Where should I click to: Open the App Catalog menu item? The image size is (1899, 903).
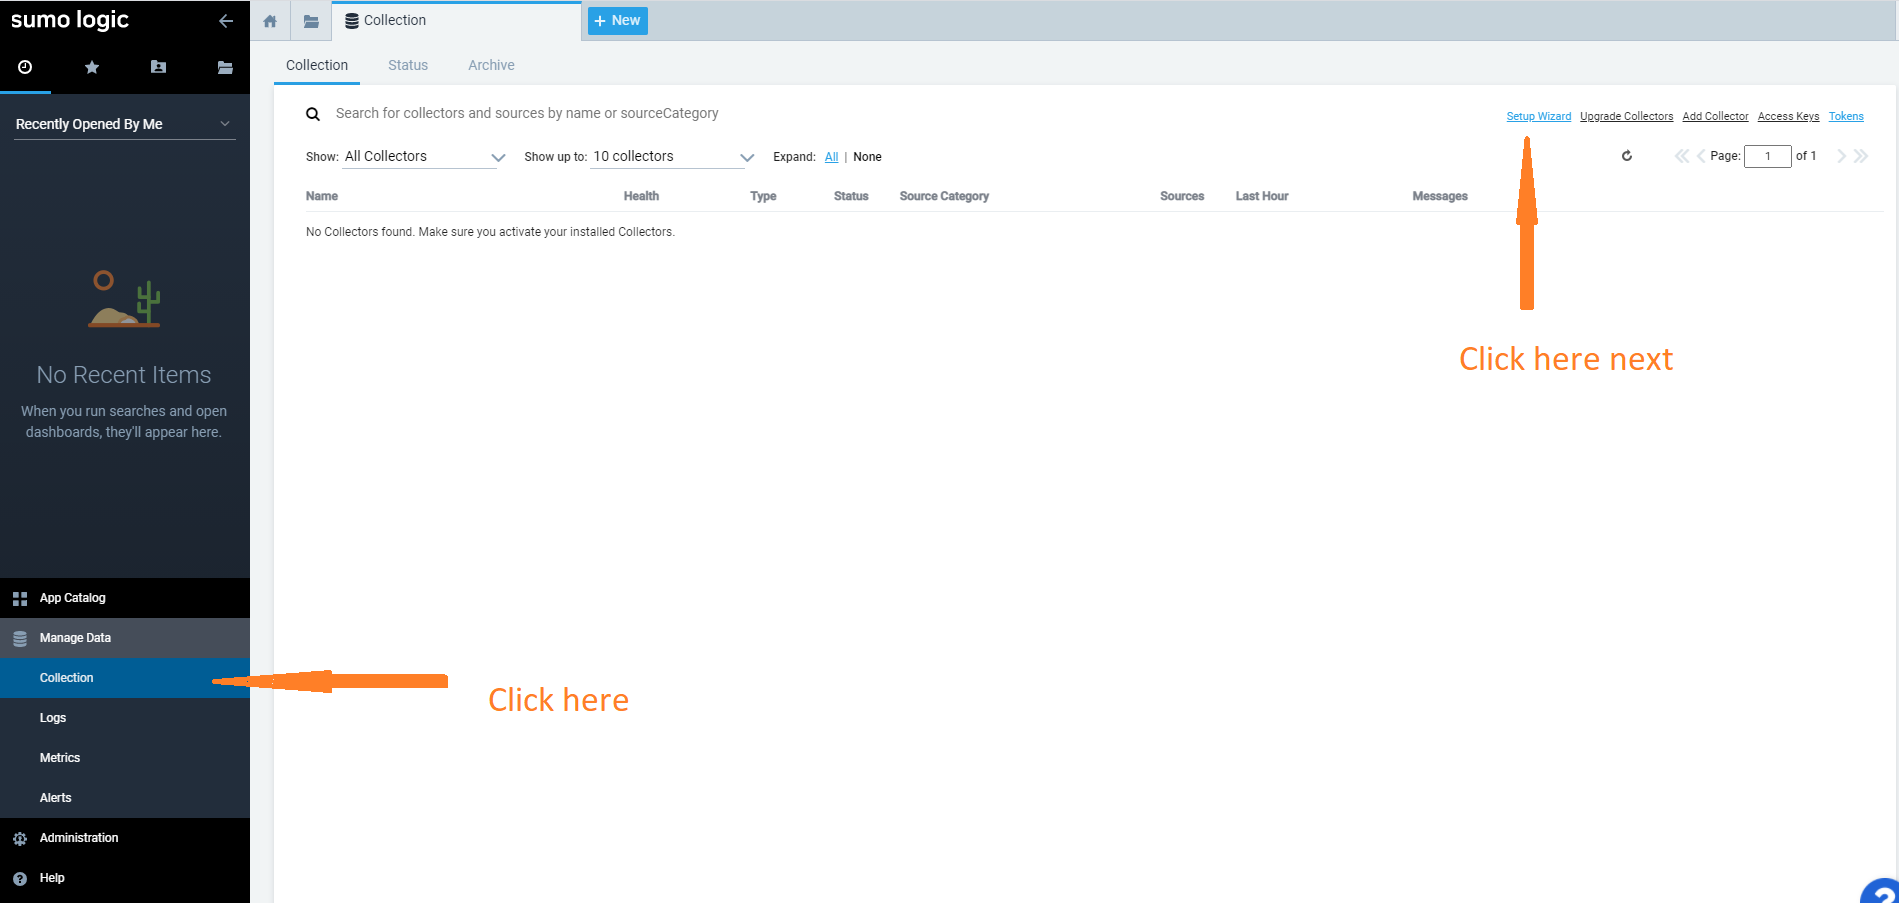125,598
